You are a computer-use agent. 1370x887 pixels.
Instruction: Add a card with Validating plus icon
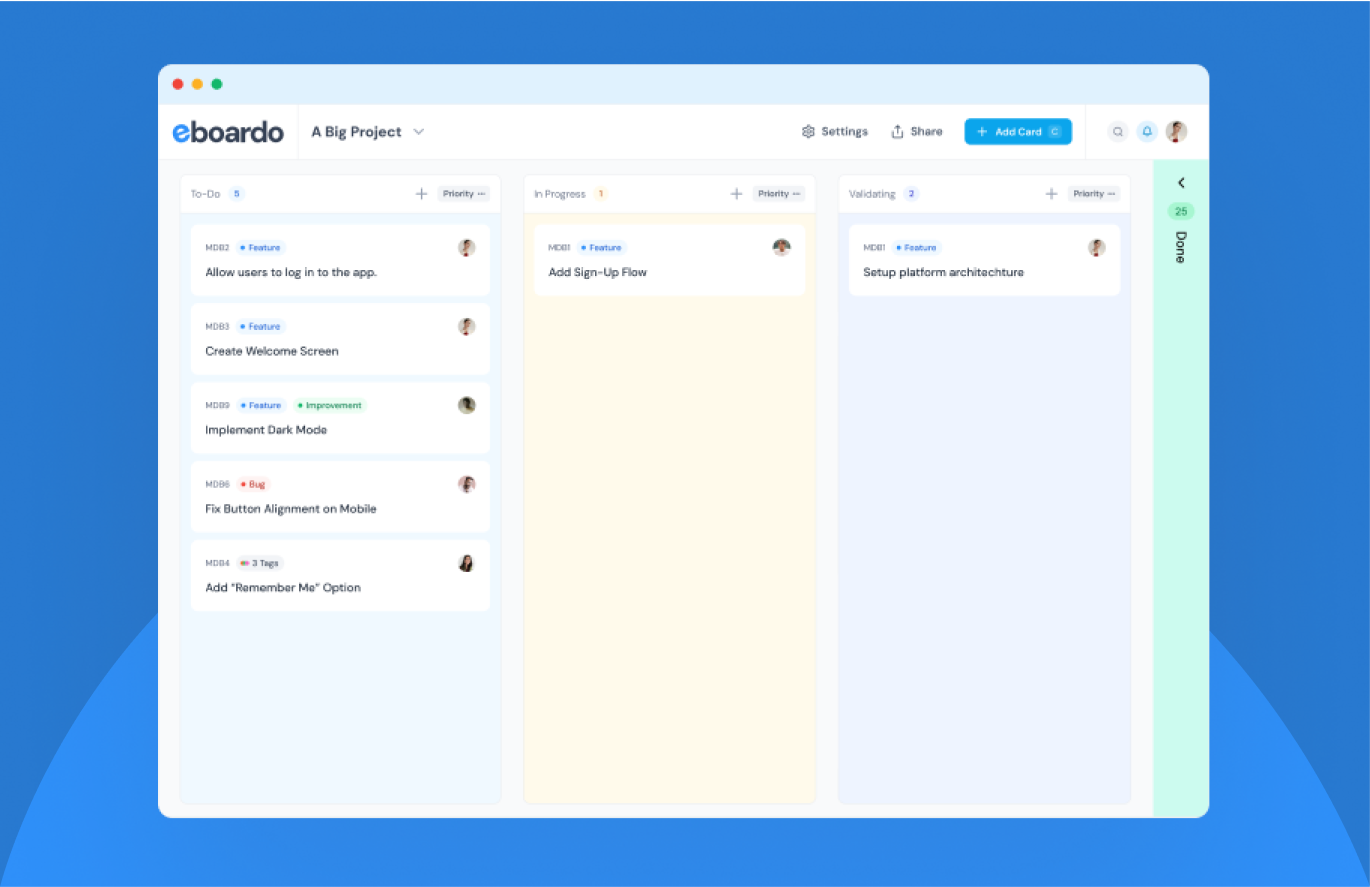pos(1051,194)
